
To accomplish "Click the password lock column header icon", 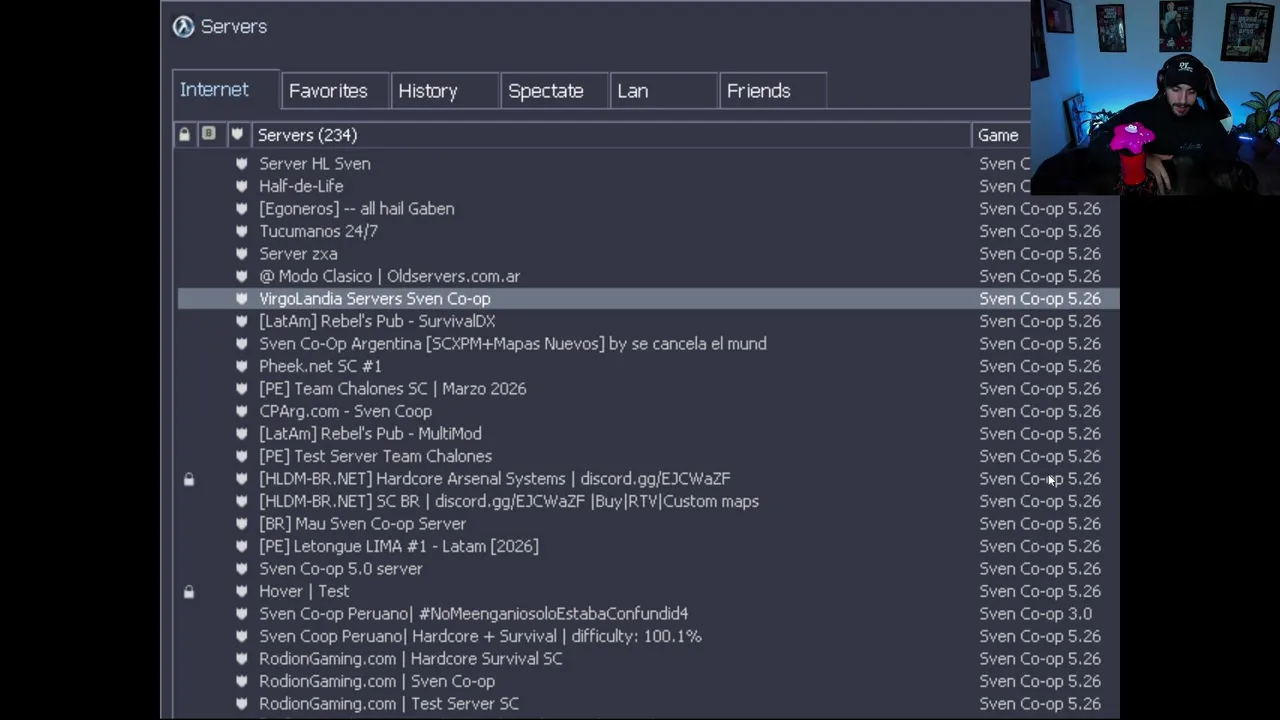I will pyautogui.click(x=184, y=134).
